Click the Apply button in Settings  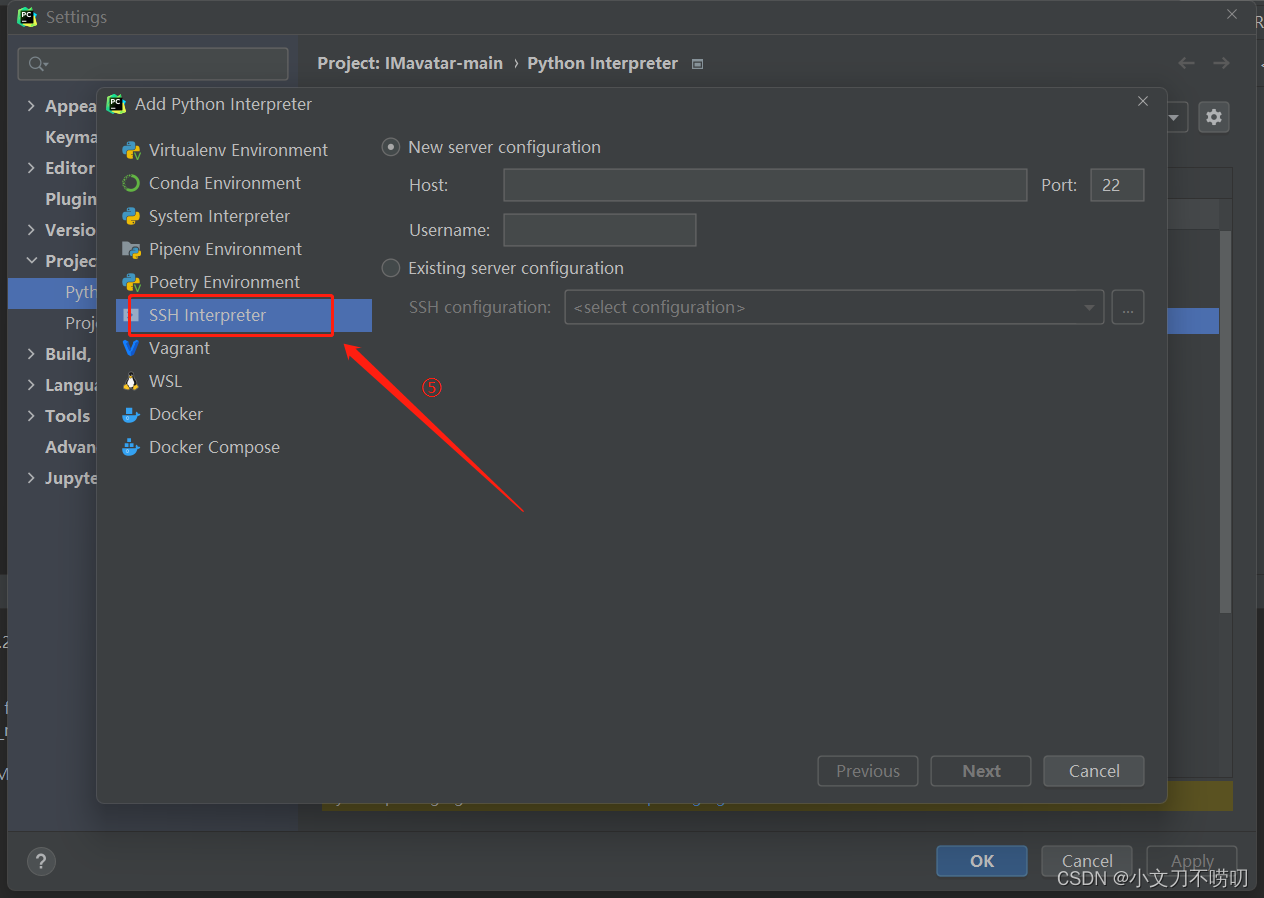coord(1192,861)
